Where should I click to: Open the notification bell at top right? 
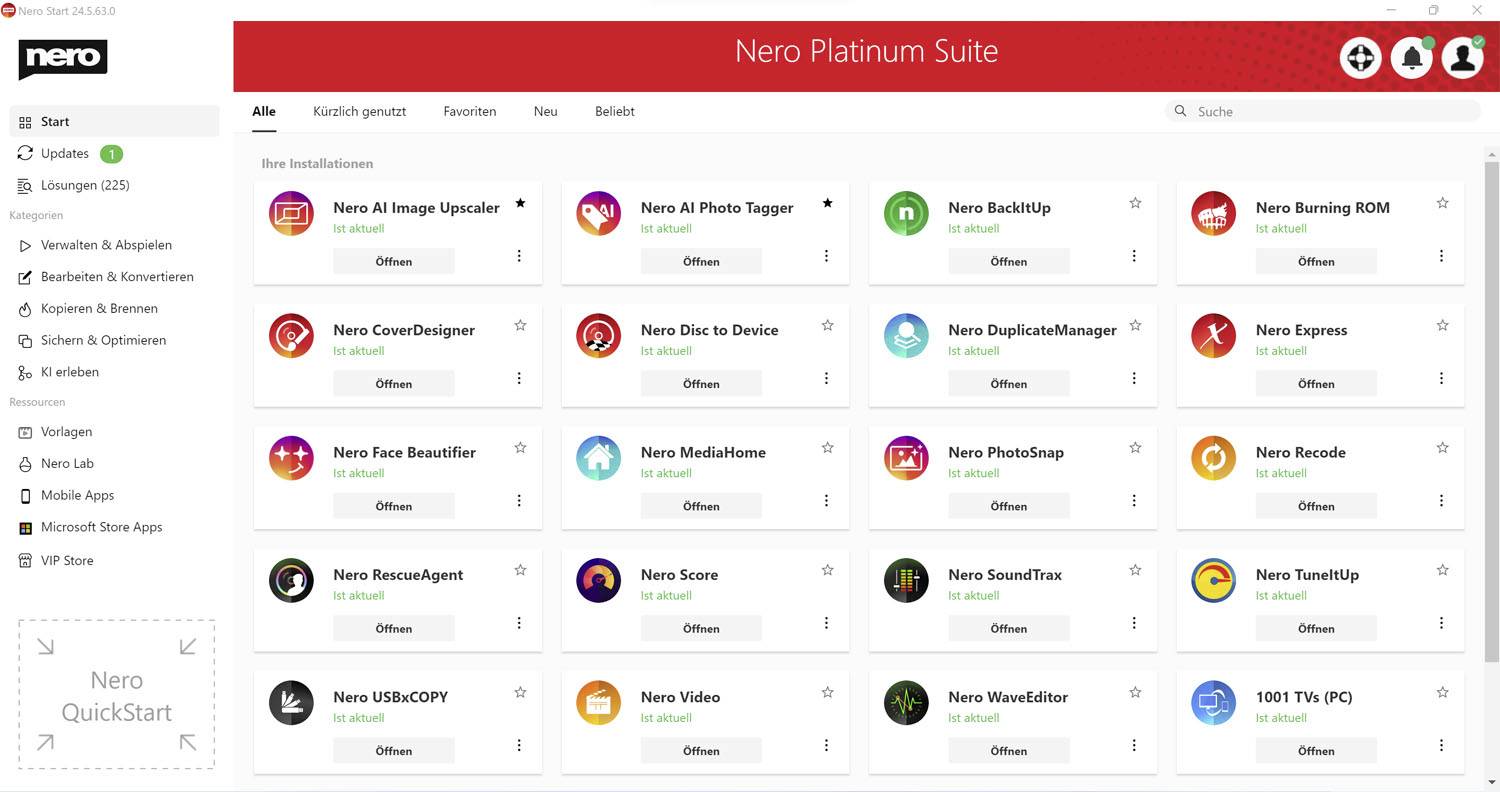pyautogui.click(x=1411, y=57)
